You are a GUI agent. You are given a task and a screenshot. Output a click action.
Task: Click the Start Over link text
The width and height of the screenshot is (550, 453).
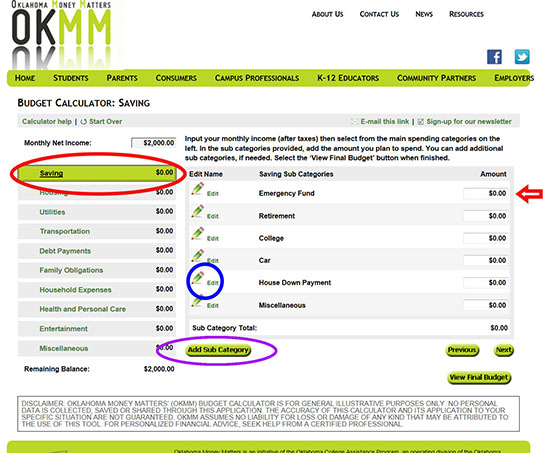(x=105, y=121)
